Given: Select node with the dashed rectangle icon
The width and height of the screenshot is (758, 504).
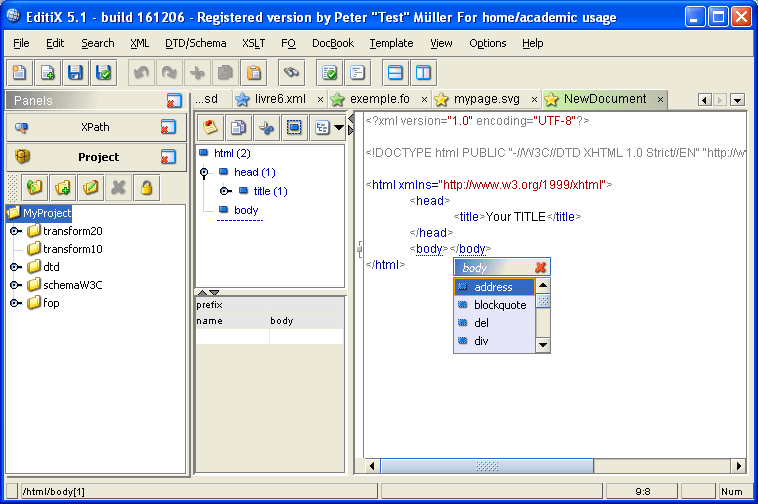Looking at the screenshot, I should [x=294, y=128].
